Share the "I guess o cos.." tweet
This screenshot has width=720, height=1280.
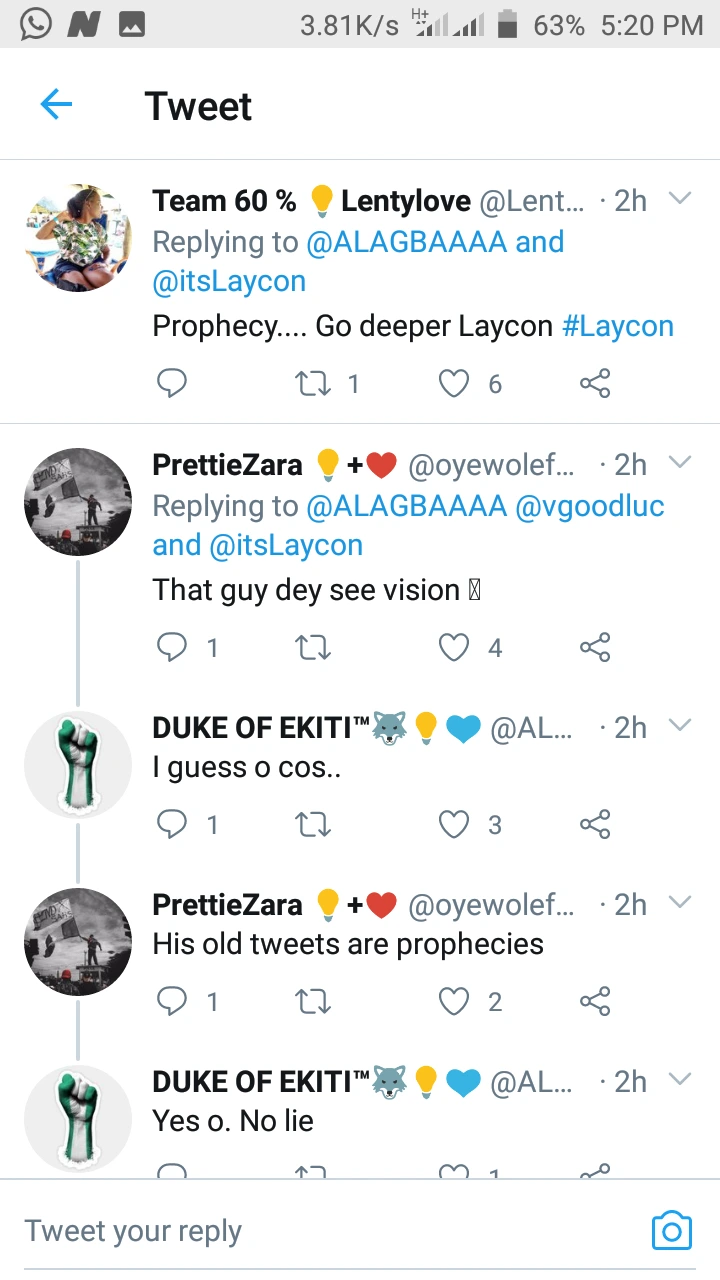point(595,824)
